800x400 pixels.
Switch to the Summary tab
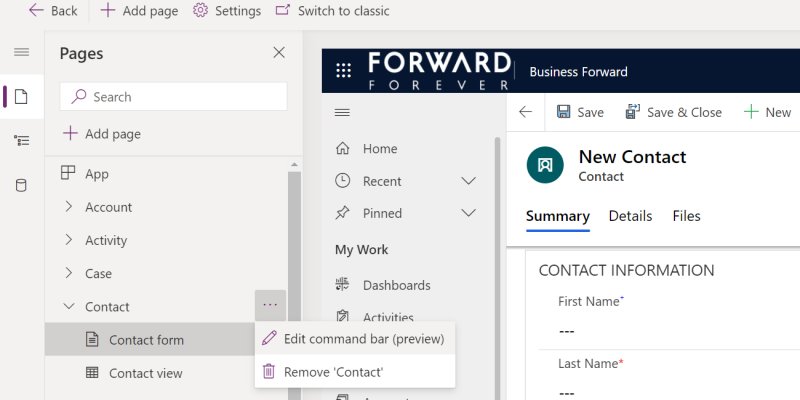pos(558,216)
